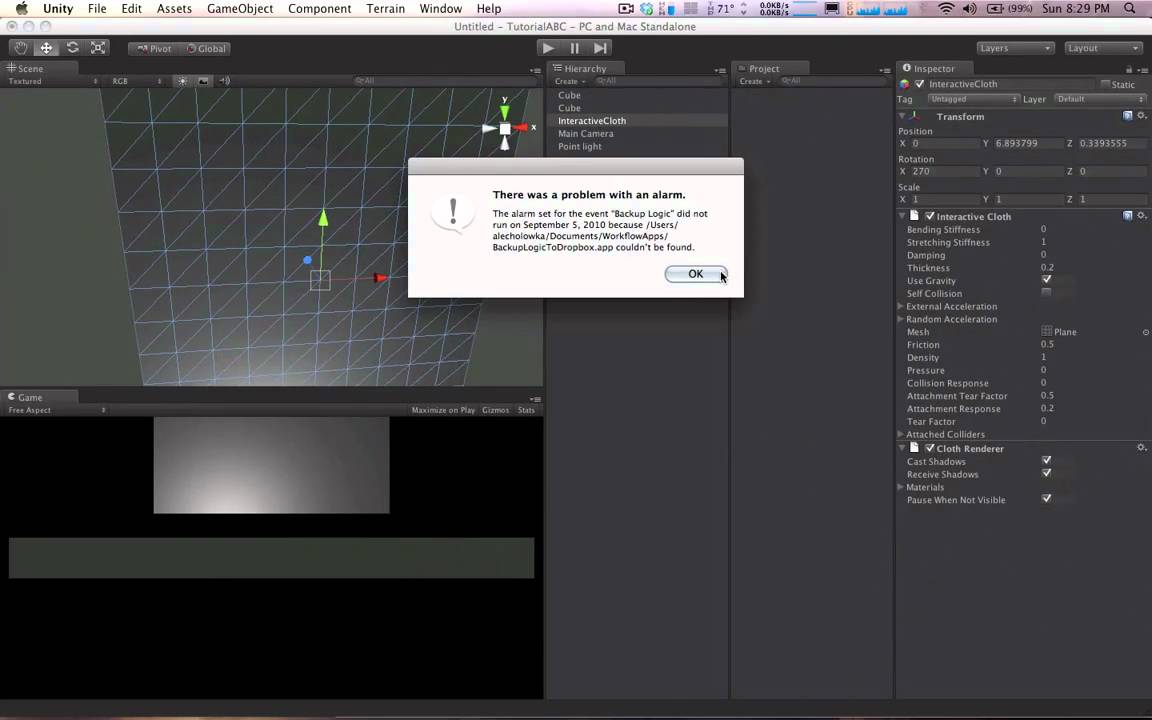Open the RGB render mode dropdown
1152x720 pixels.
[137, 82]
